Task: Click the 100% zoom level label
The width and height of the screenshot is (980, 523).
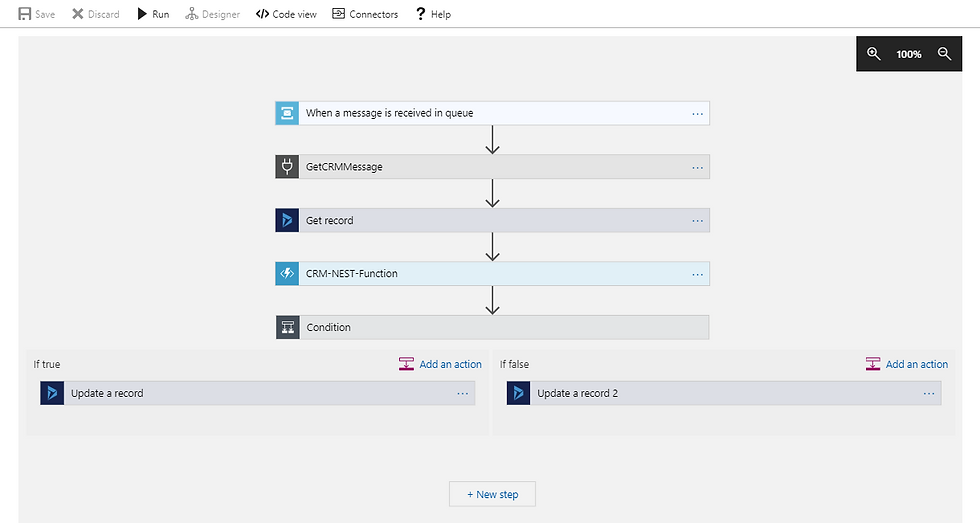Action: [x=909, y=54]
